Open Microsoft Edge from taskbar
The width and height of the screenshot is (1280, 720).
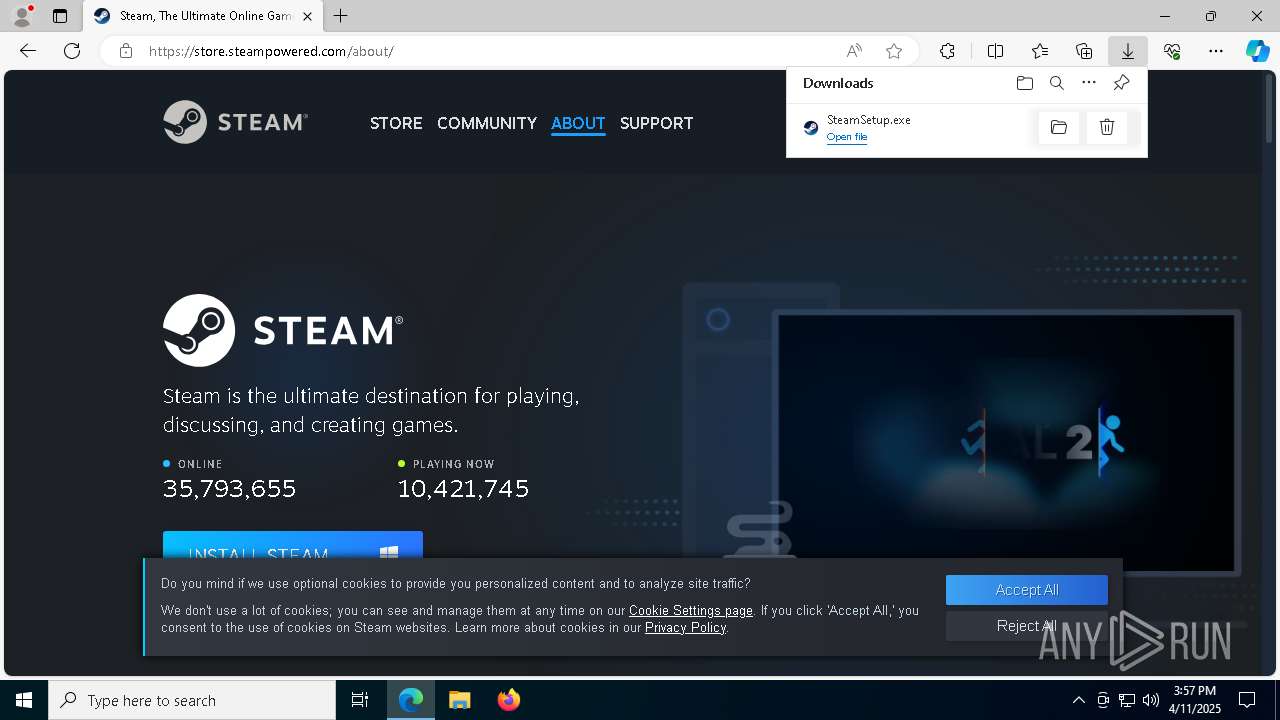coord(411,700)
